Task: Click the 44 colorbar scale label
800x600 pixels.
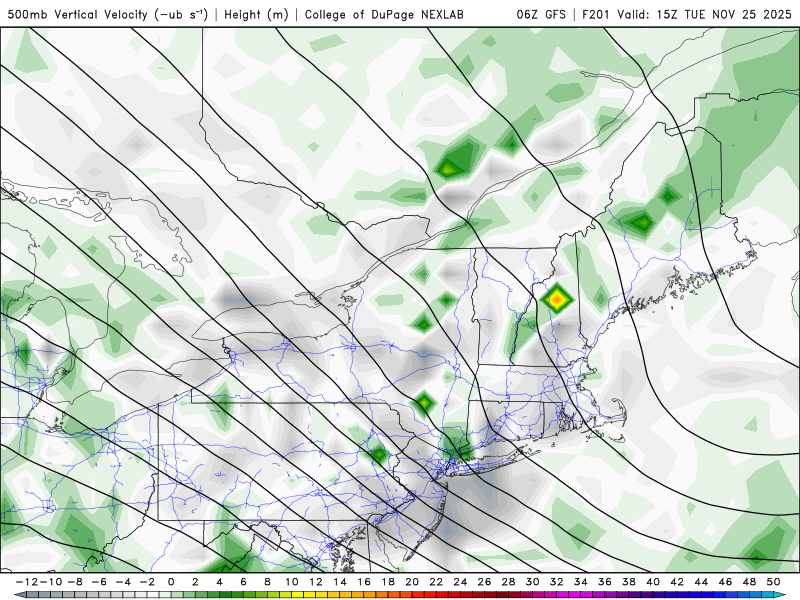Action: click(701, 582)
